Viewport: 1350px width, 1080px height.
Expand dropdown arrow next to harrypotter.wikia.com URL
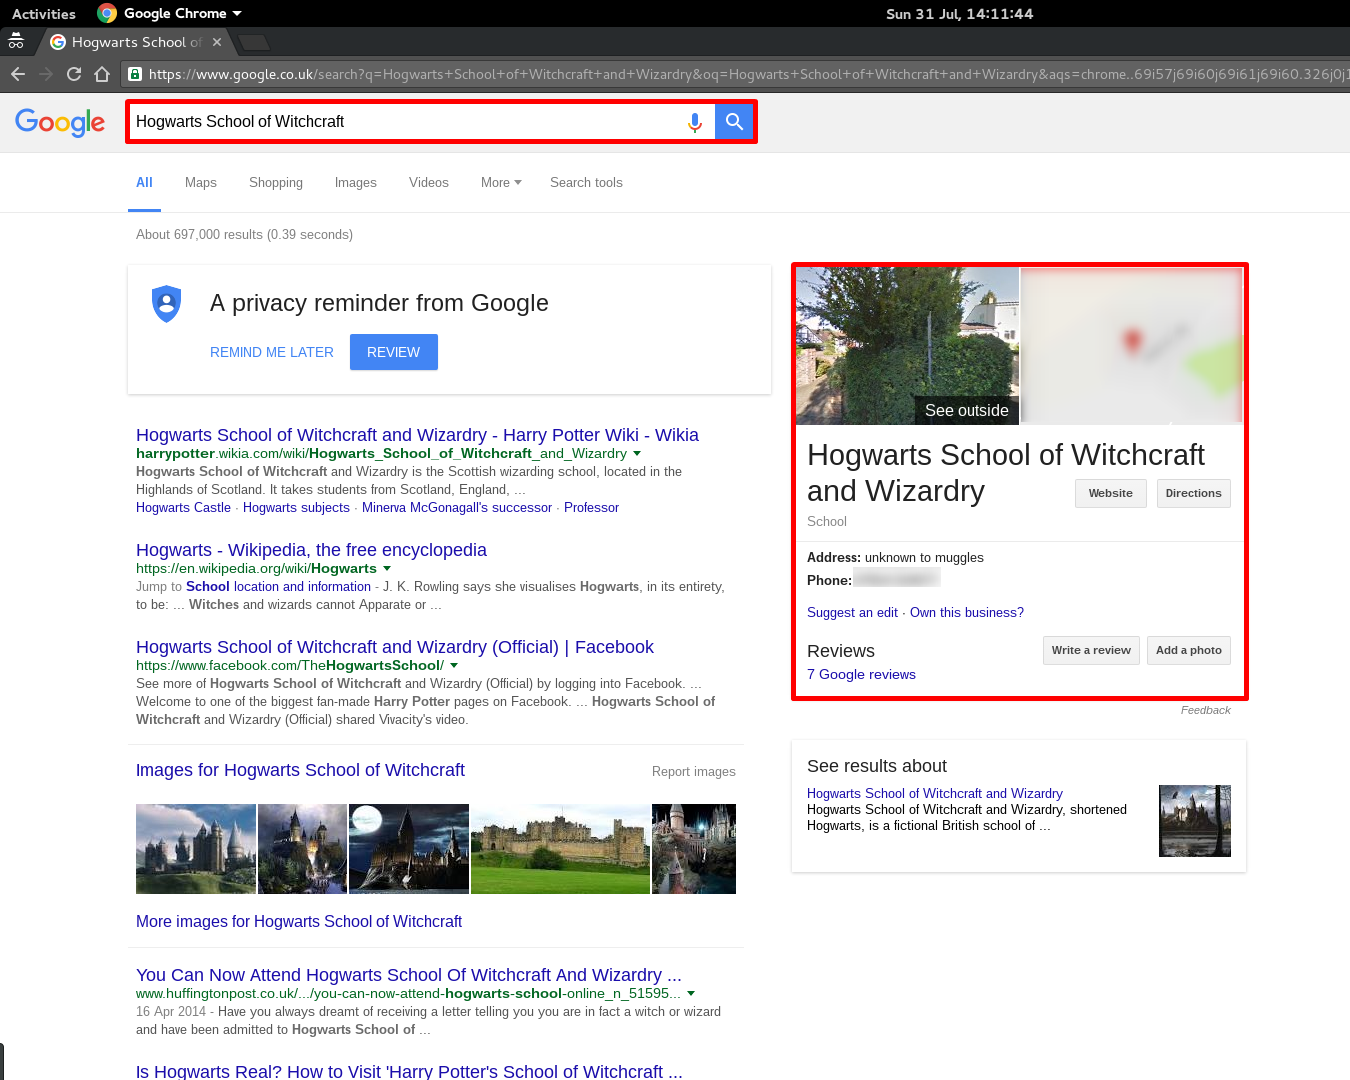(x=637, y=454)
